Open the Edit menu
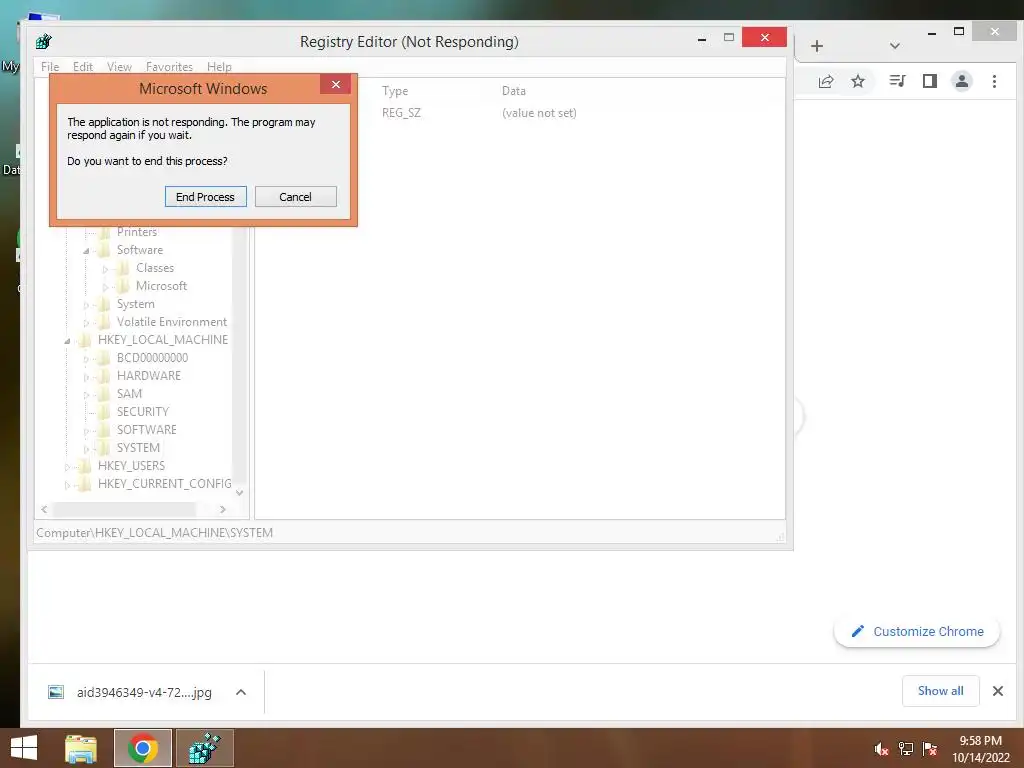Image resolution: width=1024 pixels, height=768 pixels. (82, 67)
